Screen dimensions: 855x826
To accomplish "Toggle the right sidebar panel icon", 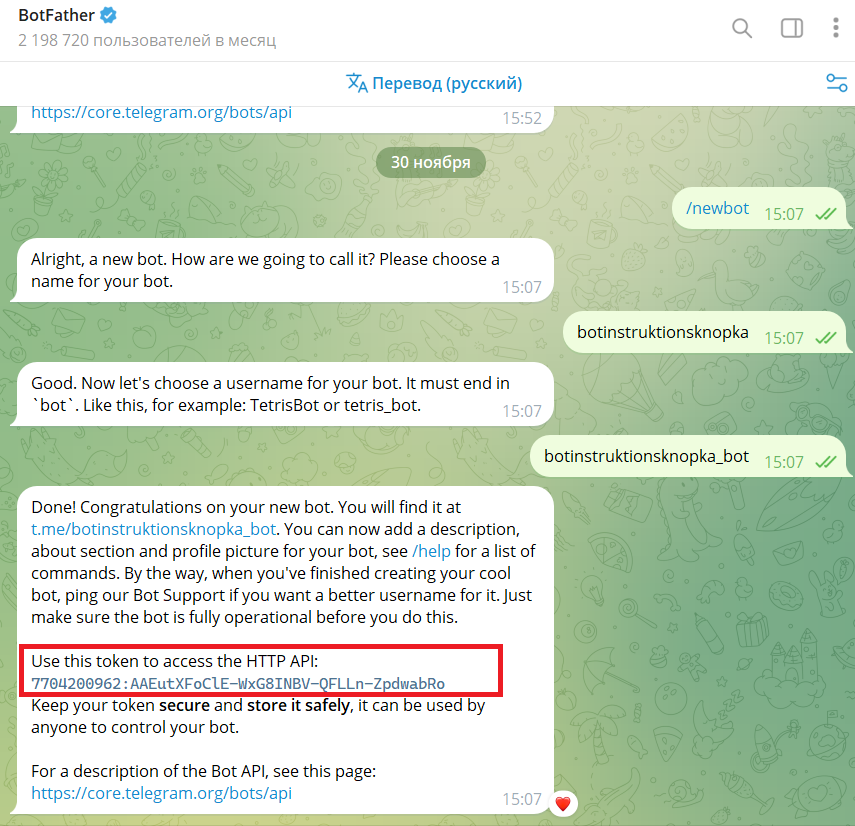I will pos(792,28).
